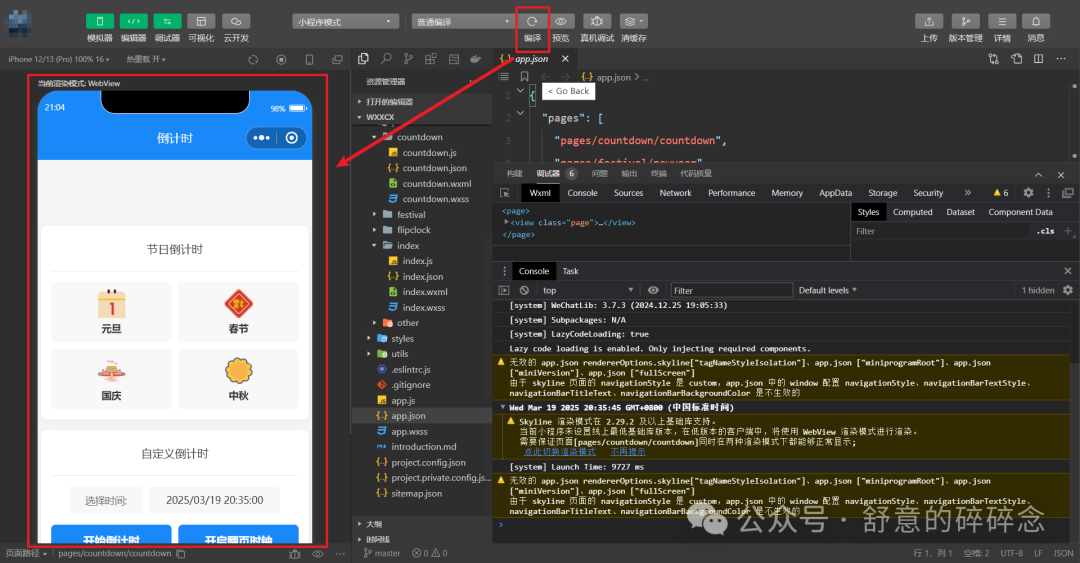Click the simulator stop circle icon
Viewport: 1080px width, 563px height.
pos(281,60)
